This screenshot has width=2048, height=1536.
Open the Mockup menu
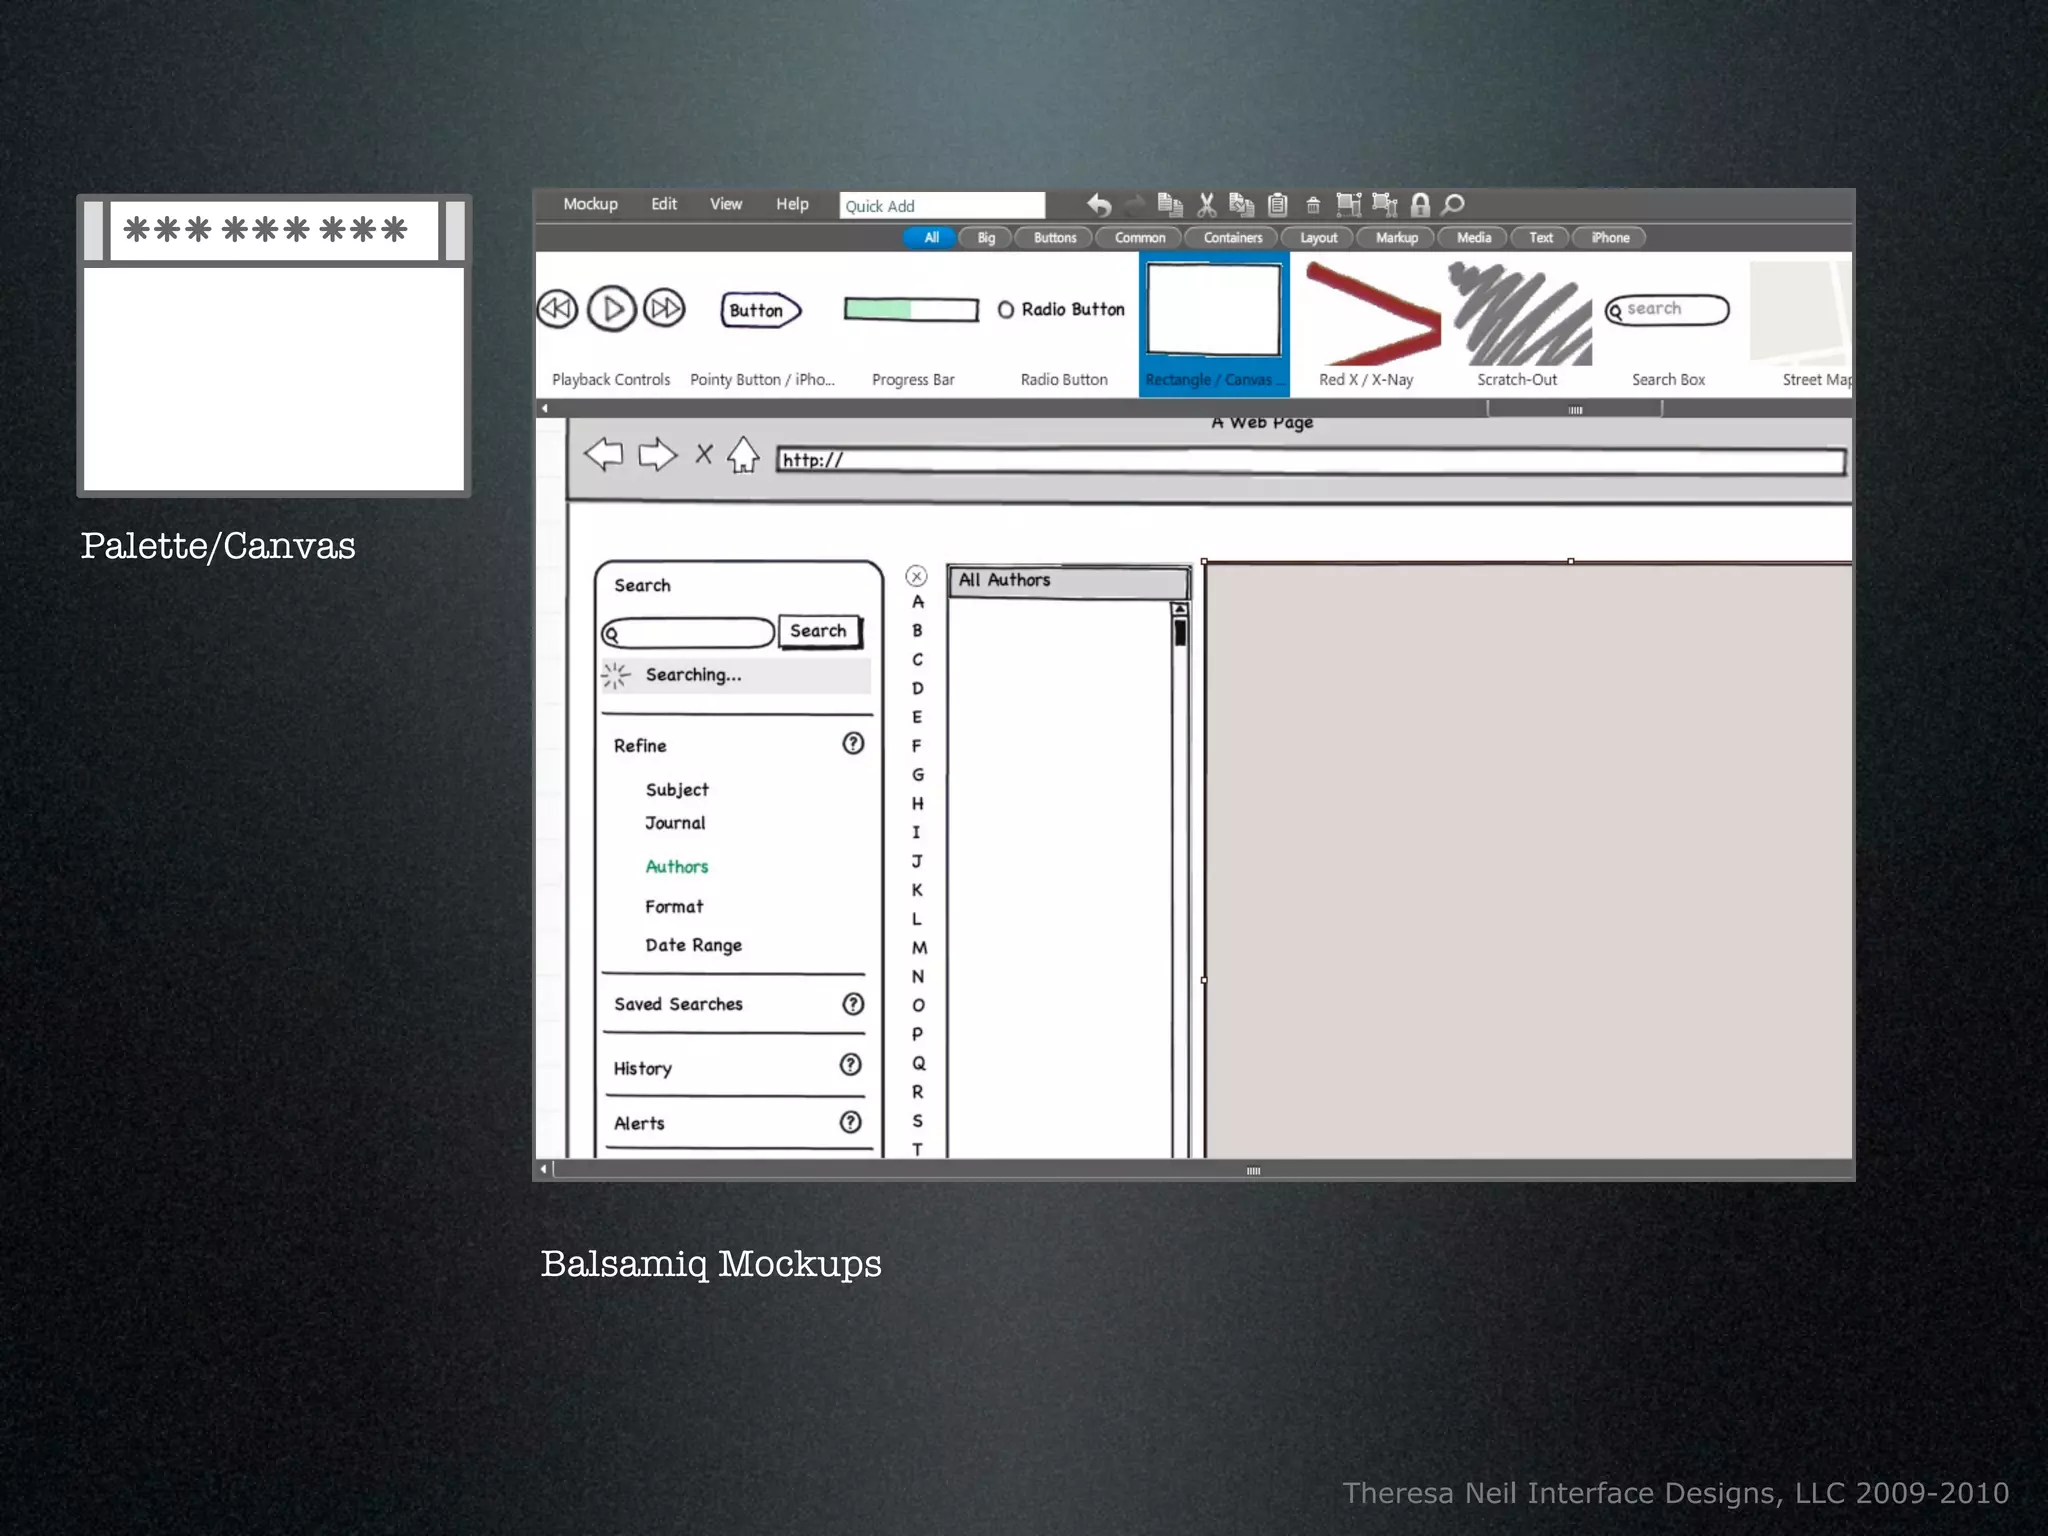pyautogui.click(x=590, y=204)
